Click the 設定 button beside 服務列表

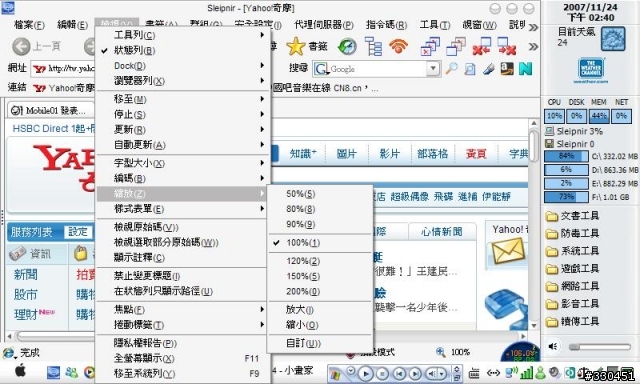click(78, 232)
